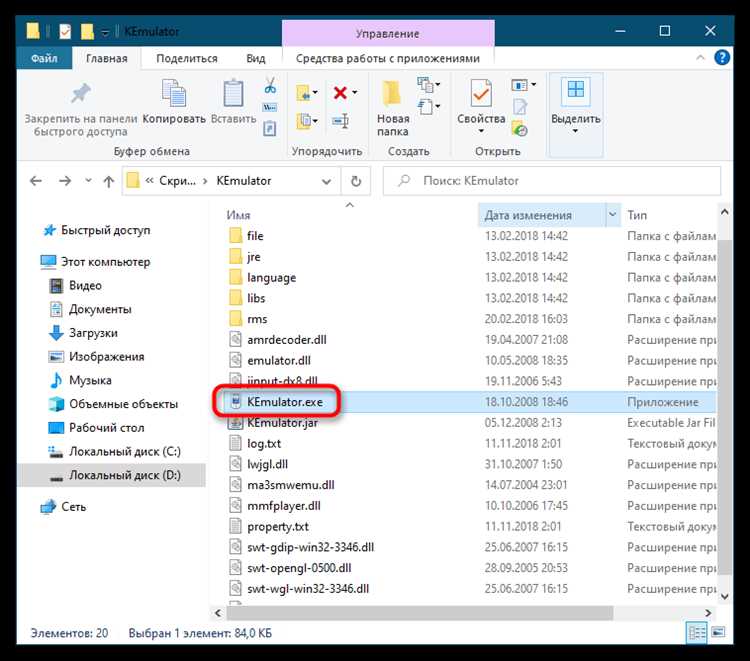Click the Вставить (Paste) clipboard icon
This screenshot has width=750, height=661.
233,93
